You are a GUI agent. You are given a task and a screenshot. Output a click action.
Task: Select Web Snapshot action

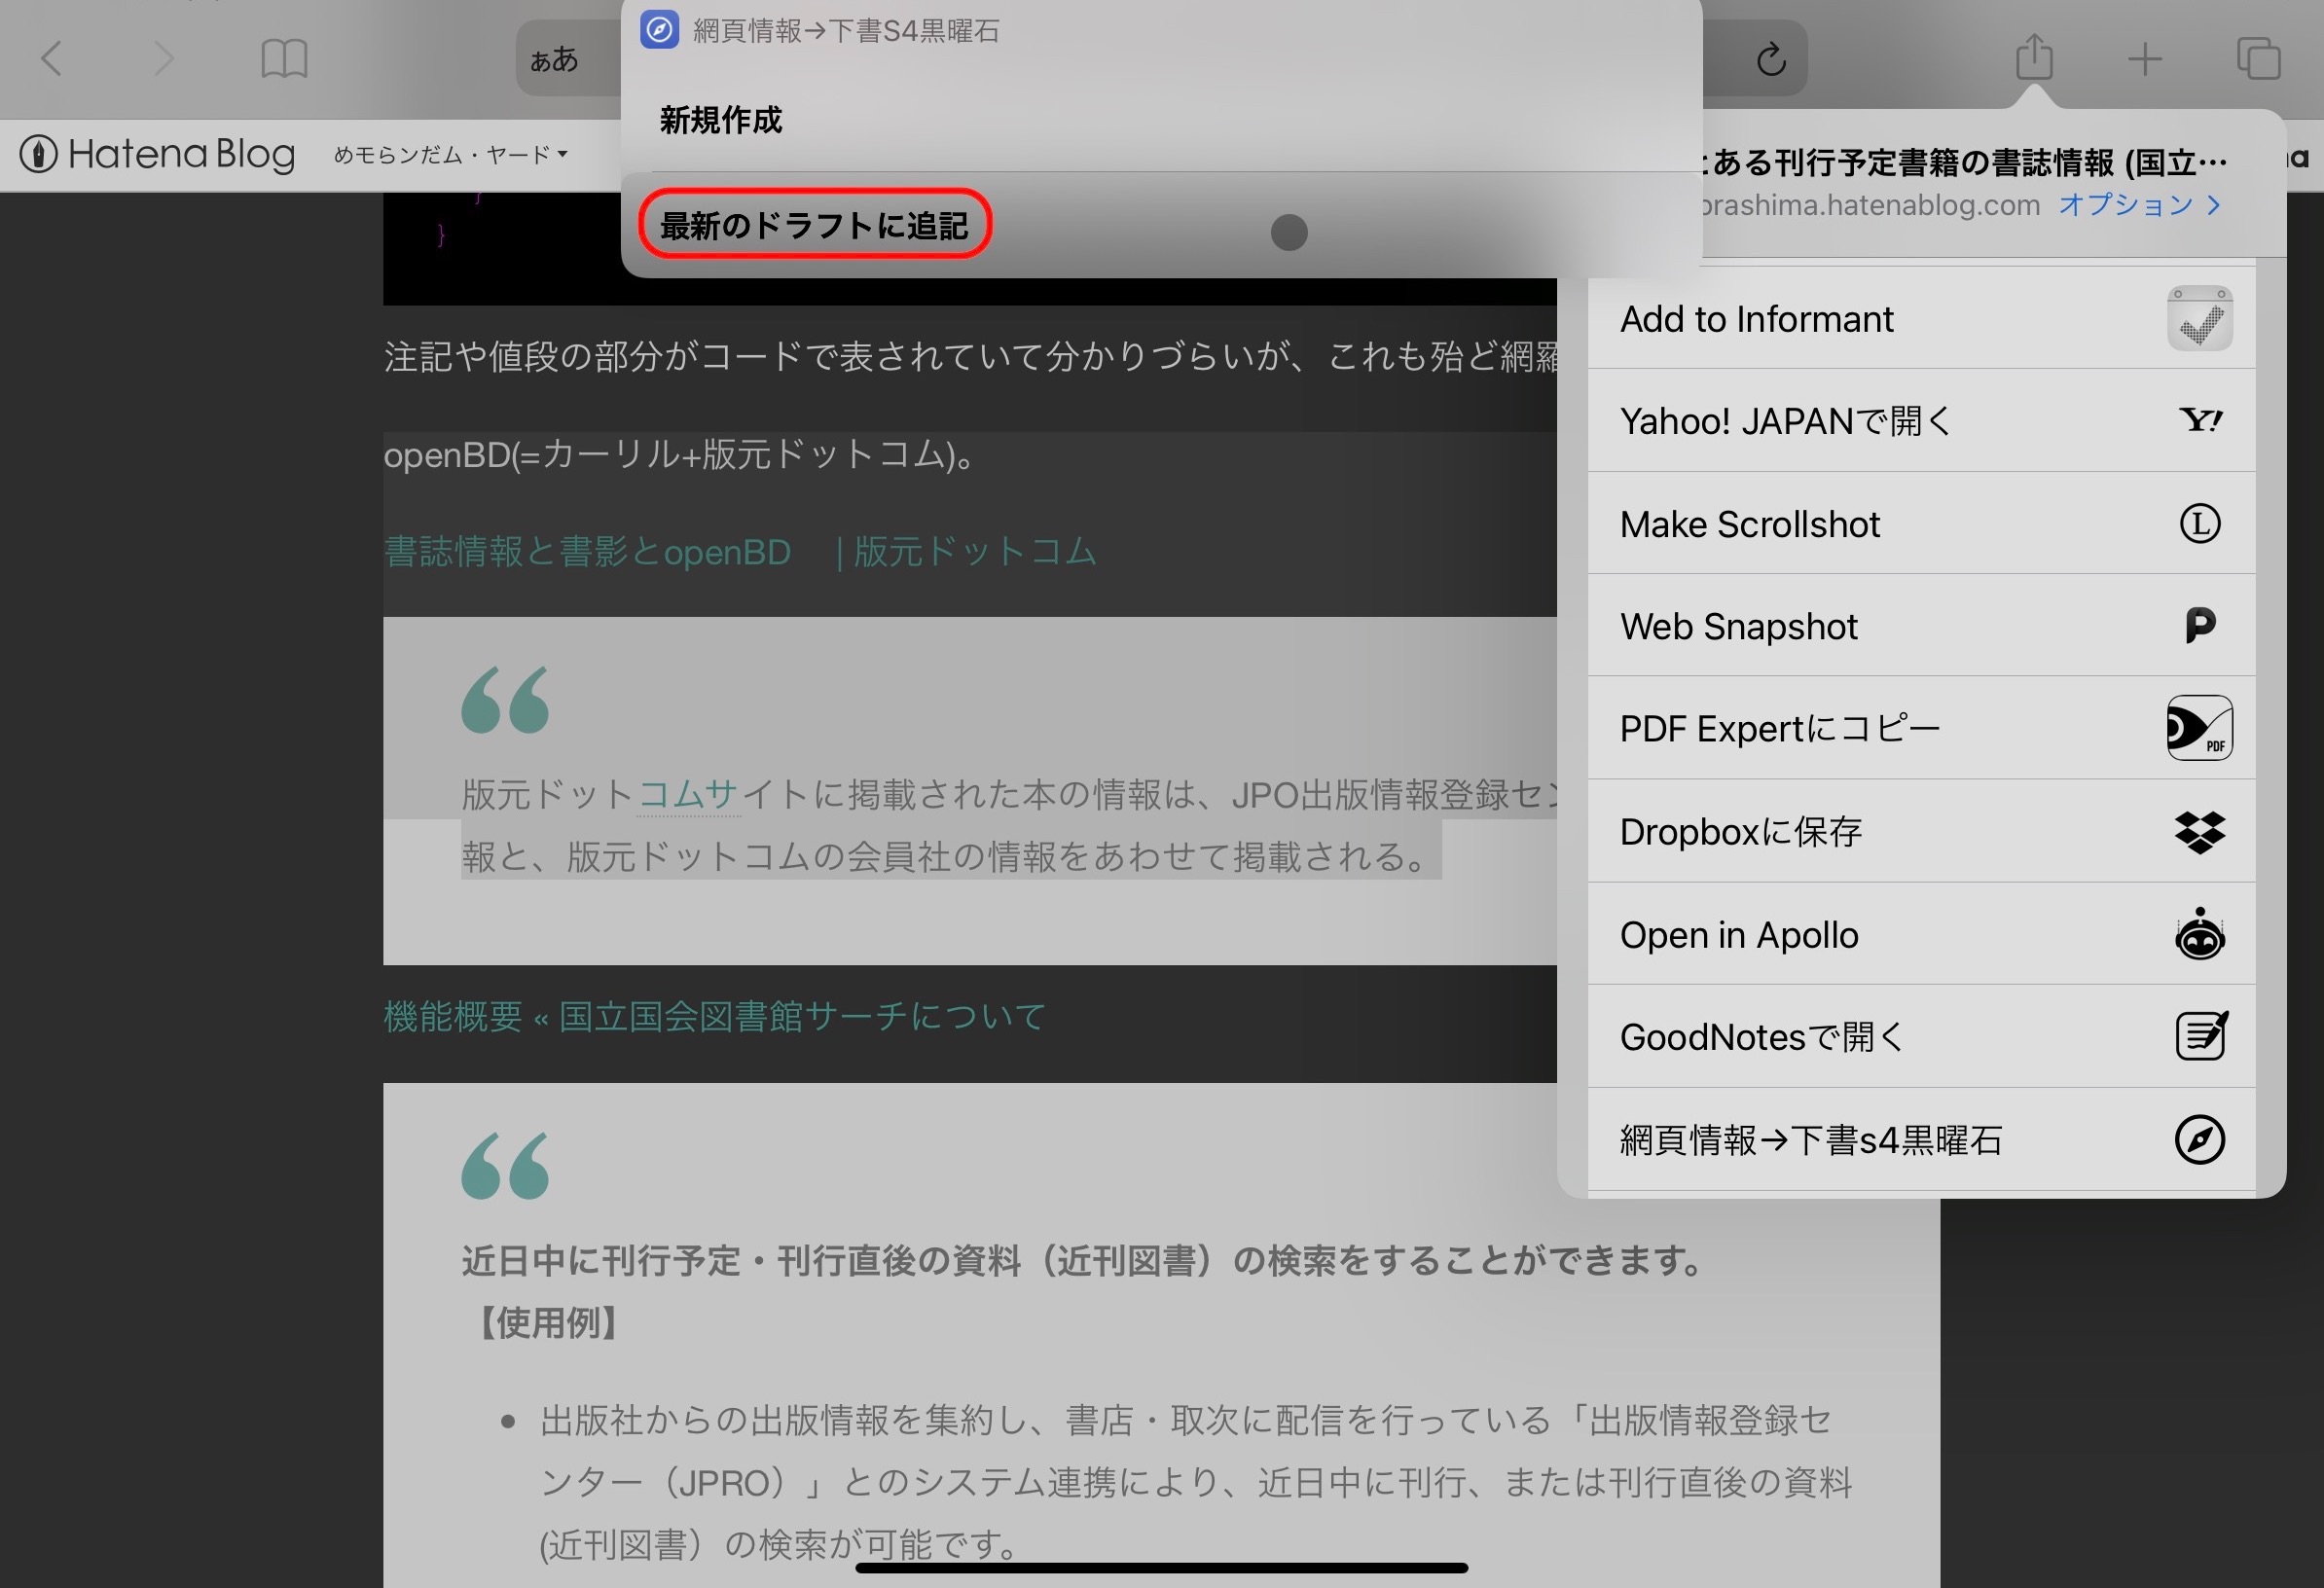click(x=1920, y=626)
